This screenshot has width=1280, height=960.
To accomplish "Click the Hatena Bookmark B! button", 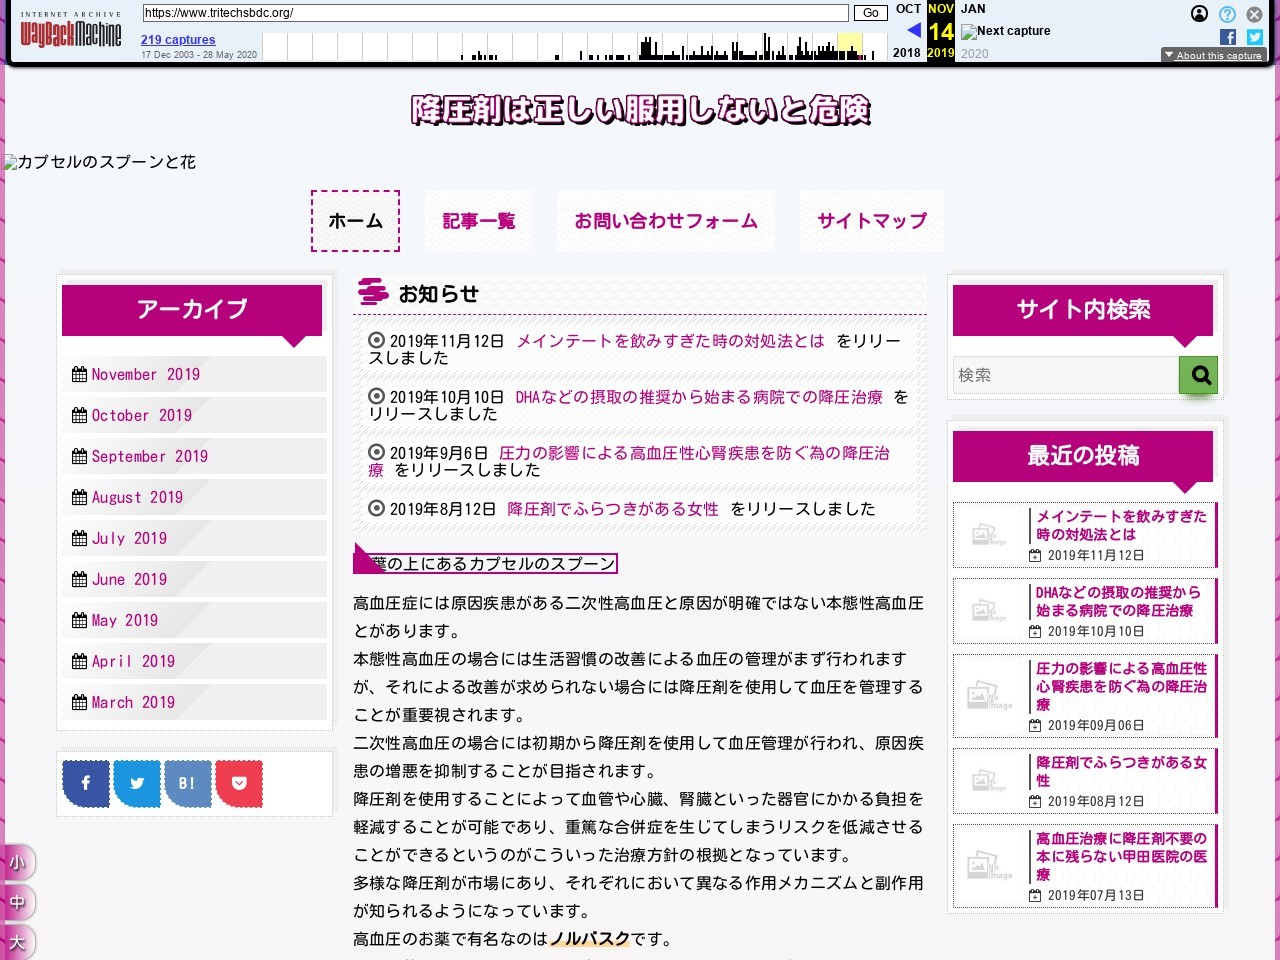I will tap(187, 783).
